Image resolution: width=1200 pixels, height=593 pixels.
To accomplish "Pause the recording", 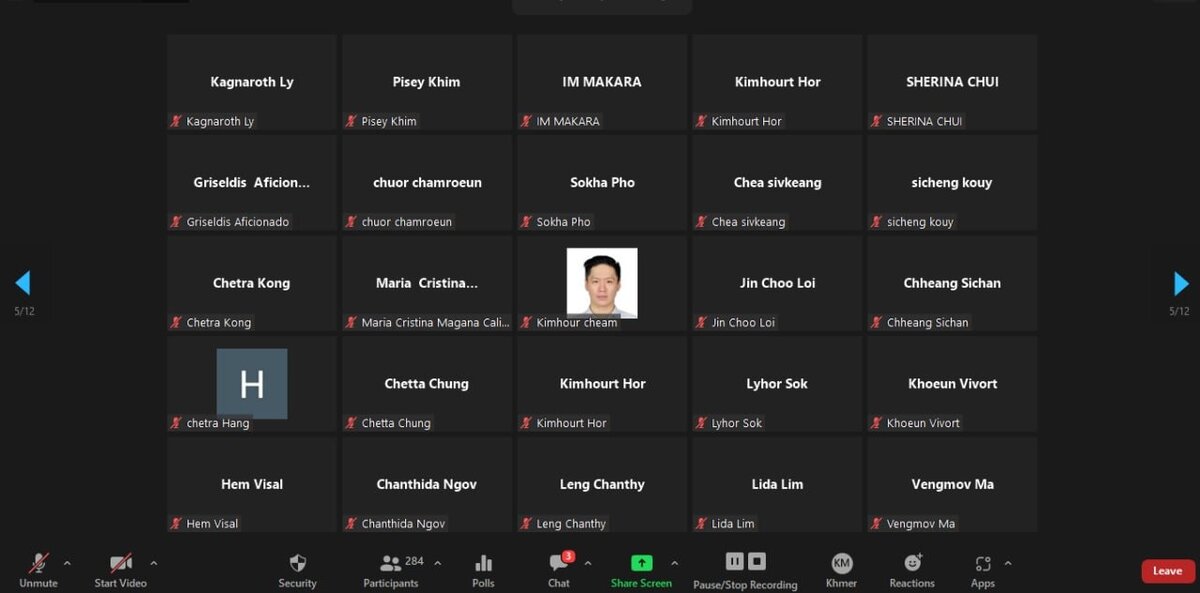I will click(734, 562).
